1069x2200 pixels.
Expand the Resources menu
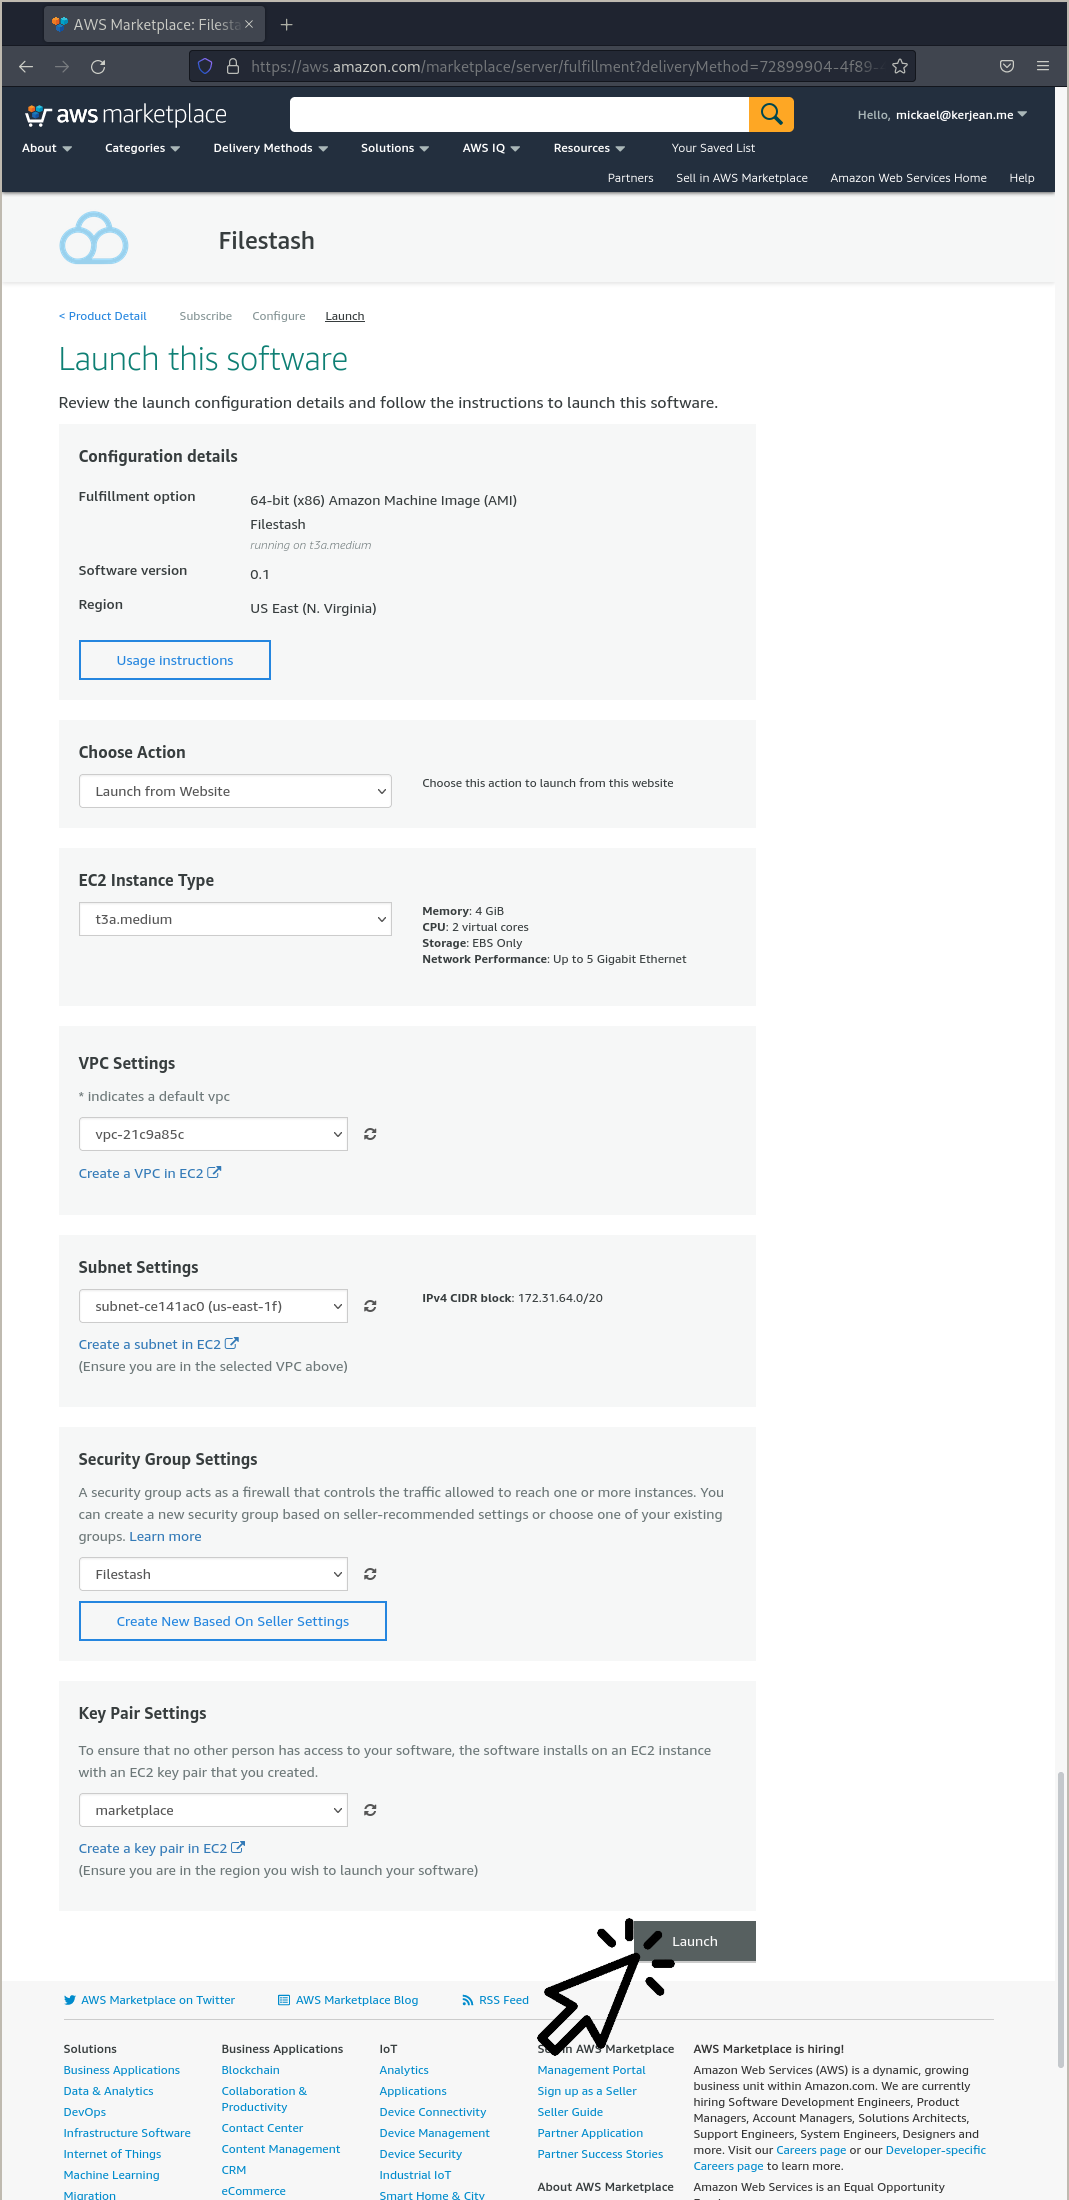point(589,148)
